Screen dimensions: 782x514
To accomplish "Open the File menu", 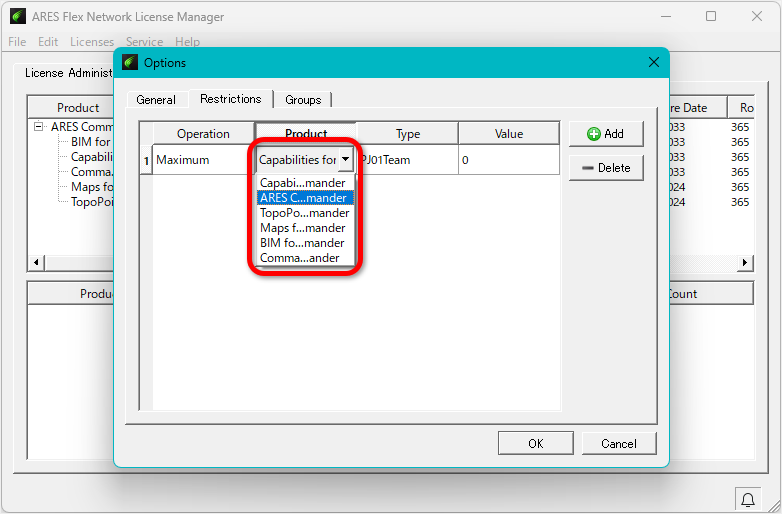I will pos(17,42).
